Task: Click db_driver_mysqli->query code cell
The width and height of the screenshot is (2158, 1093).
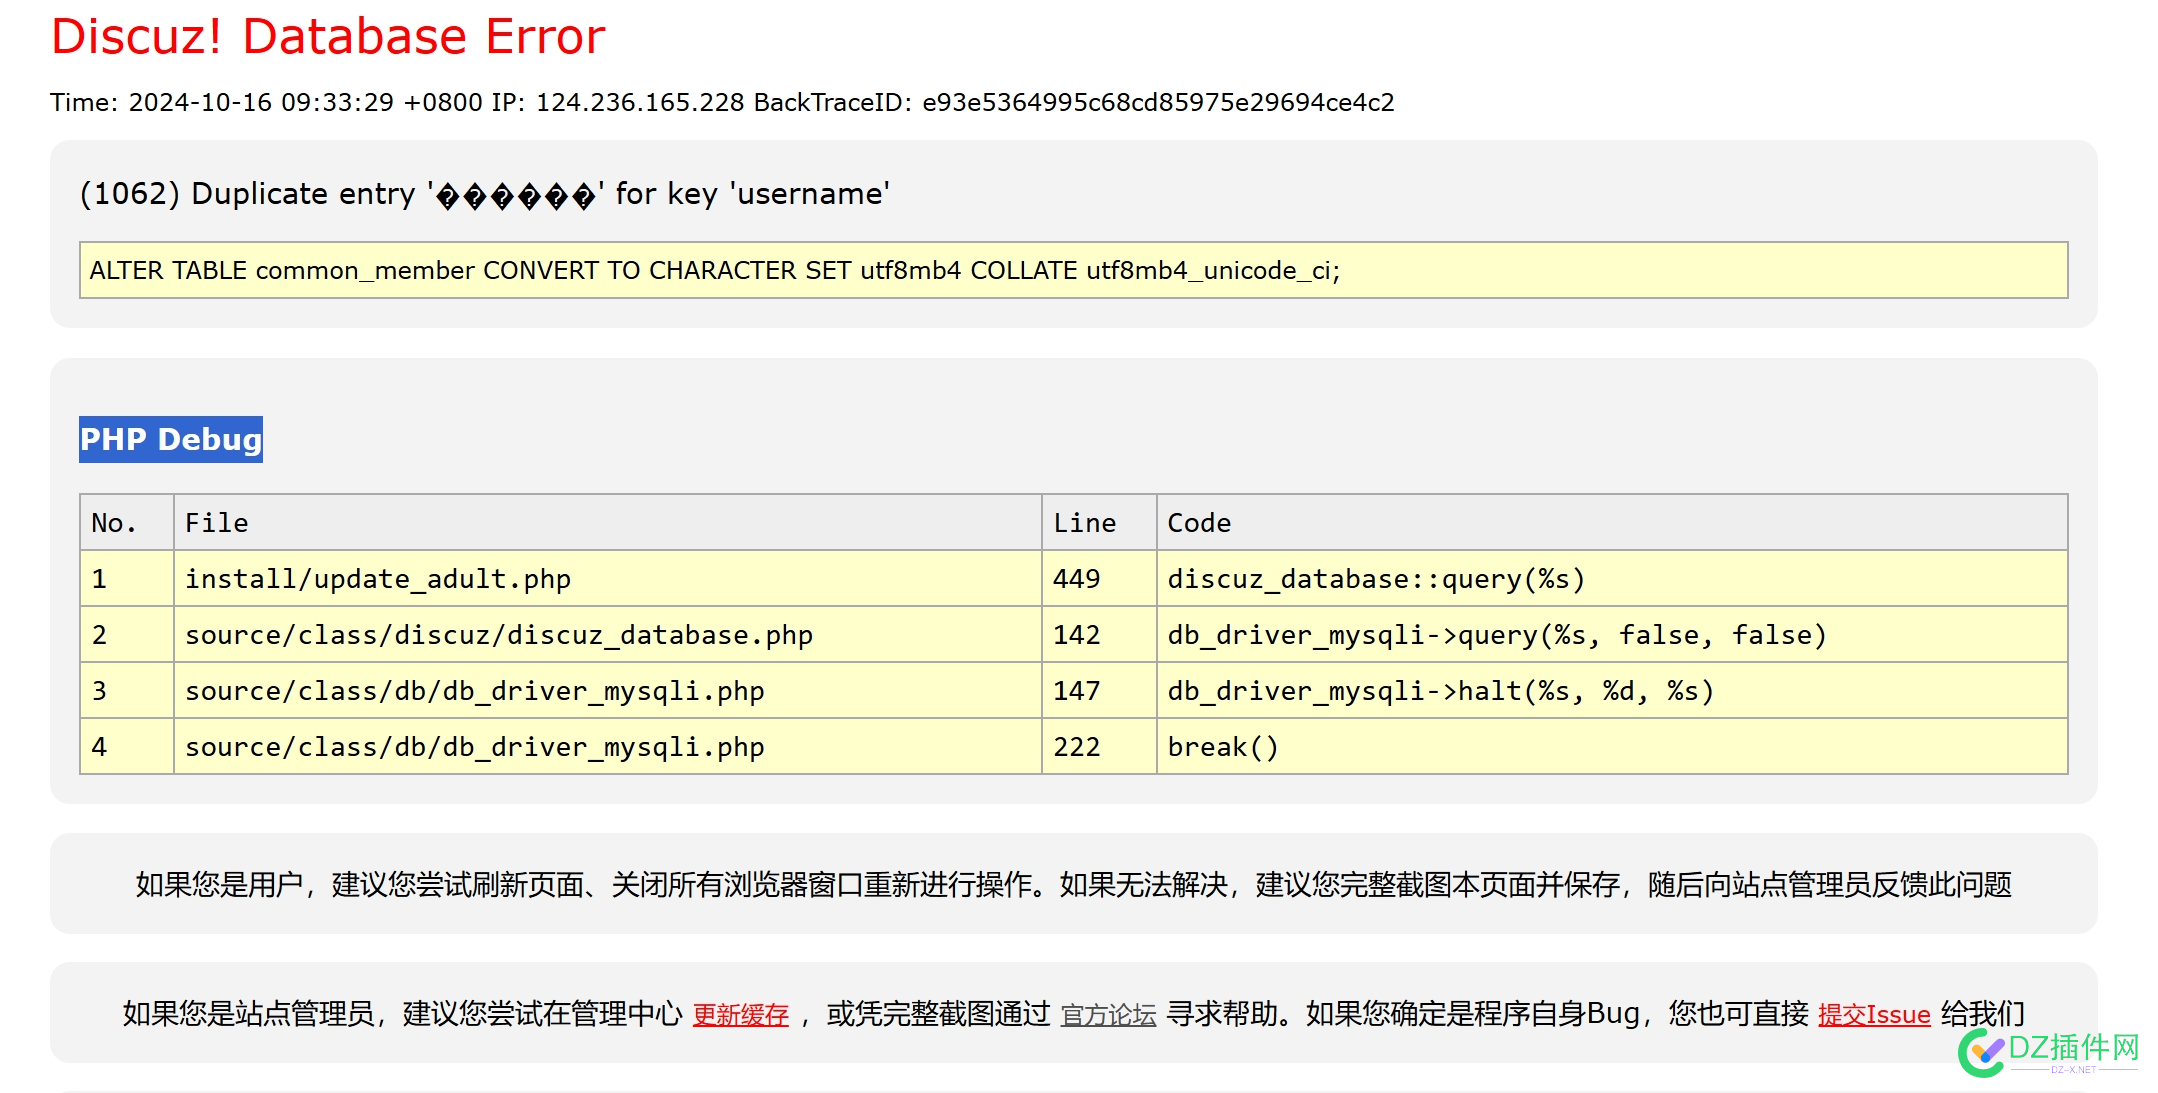Action: [1611, 634]
